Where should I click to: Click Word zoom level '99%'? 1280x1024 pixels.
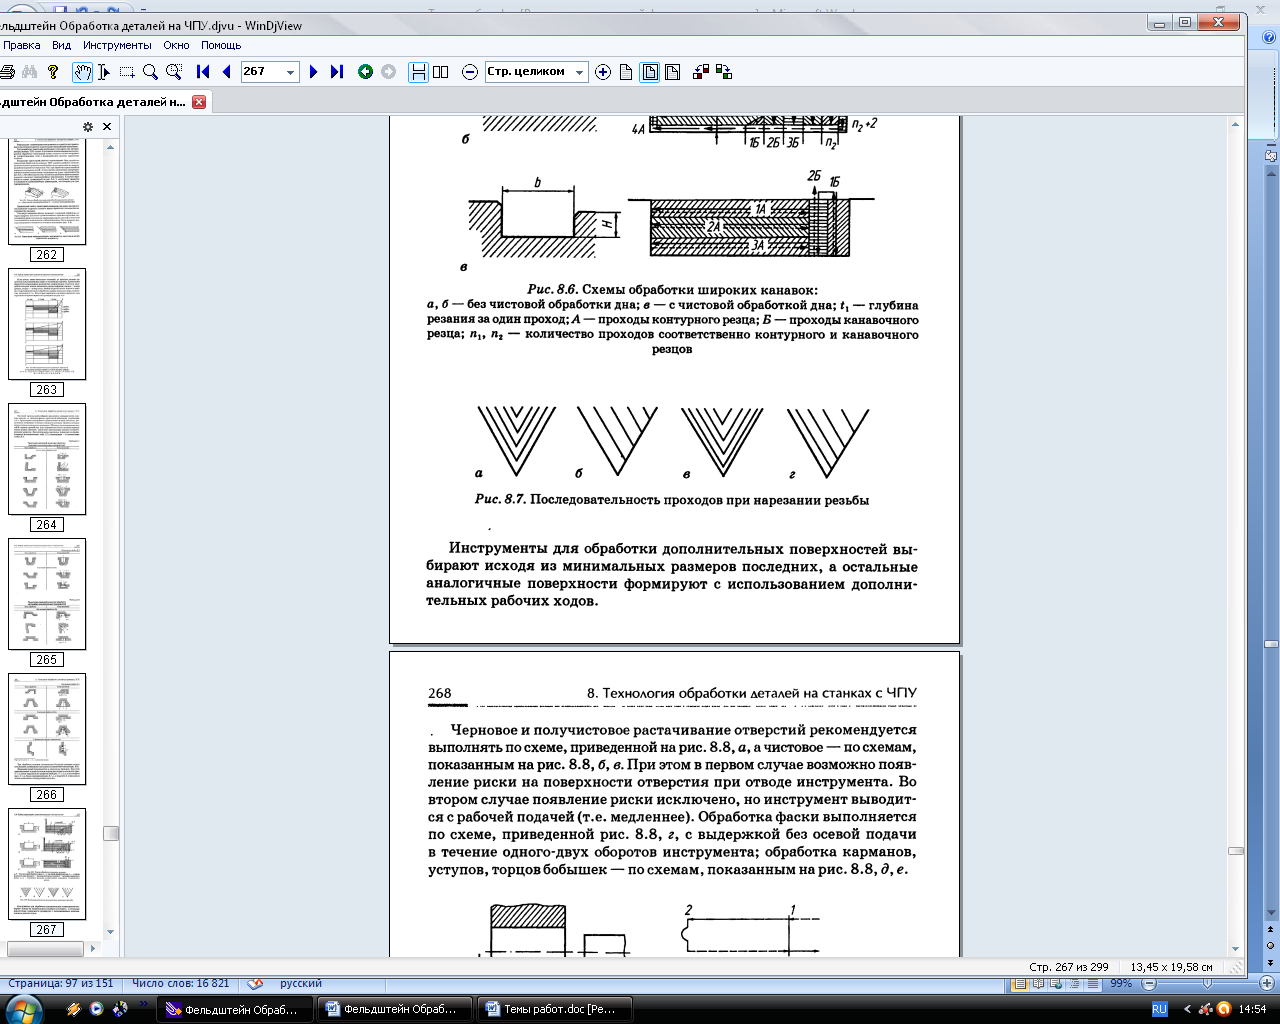[1121, 984]
